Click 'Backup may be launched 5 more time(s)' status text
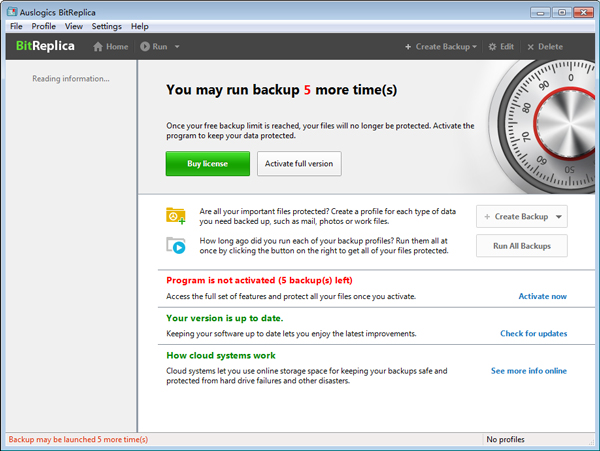This screenshot has height=451, width=600. [x=78, y=440]
